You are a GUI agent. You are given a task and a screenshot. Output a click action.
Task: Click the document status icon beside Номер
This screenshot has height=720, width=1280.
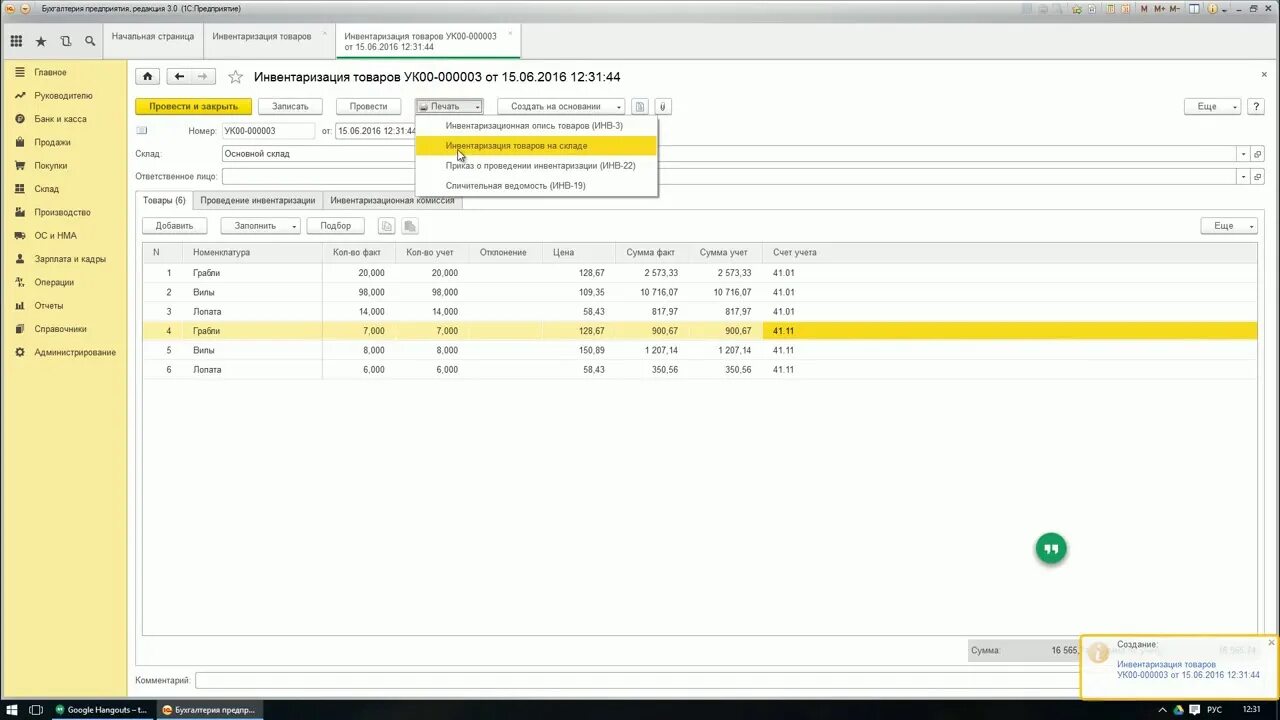tap(142, 131)
